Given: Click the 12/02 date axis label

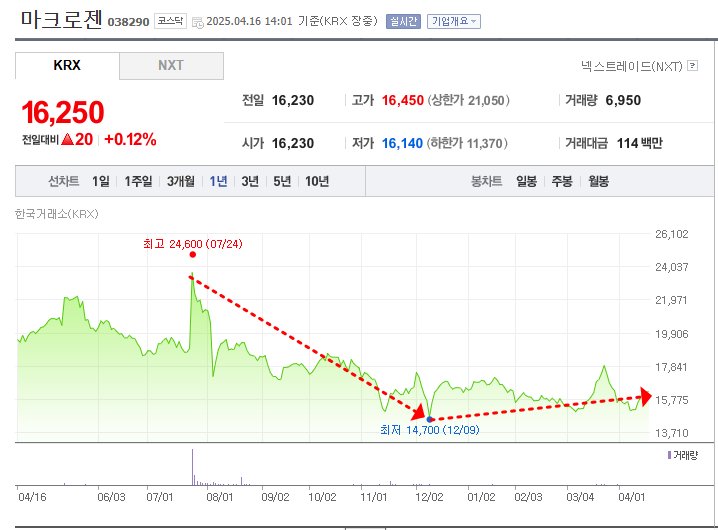Looking at the screenshot, I should click(429, 497).
